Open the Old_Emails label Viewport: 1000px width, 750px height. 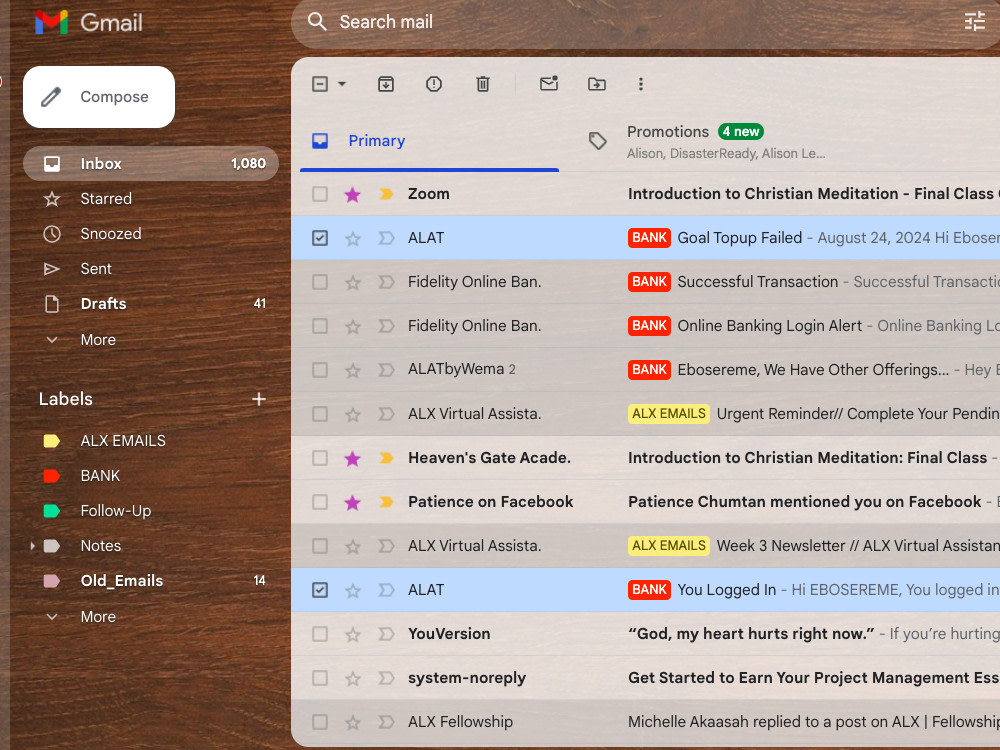coord(151,581)
